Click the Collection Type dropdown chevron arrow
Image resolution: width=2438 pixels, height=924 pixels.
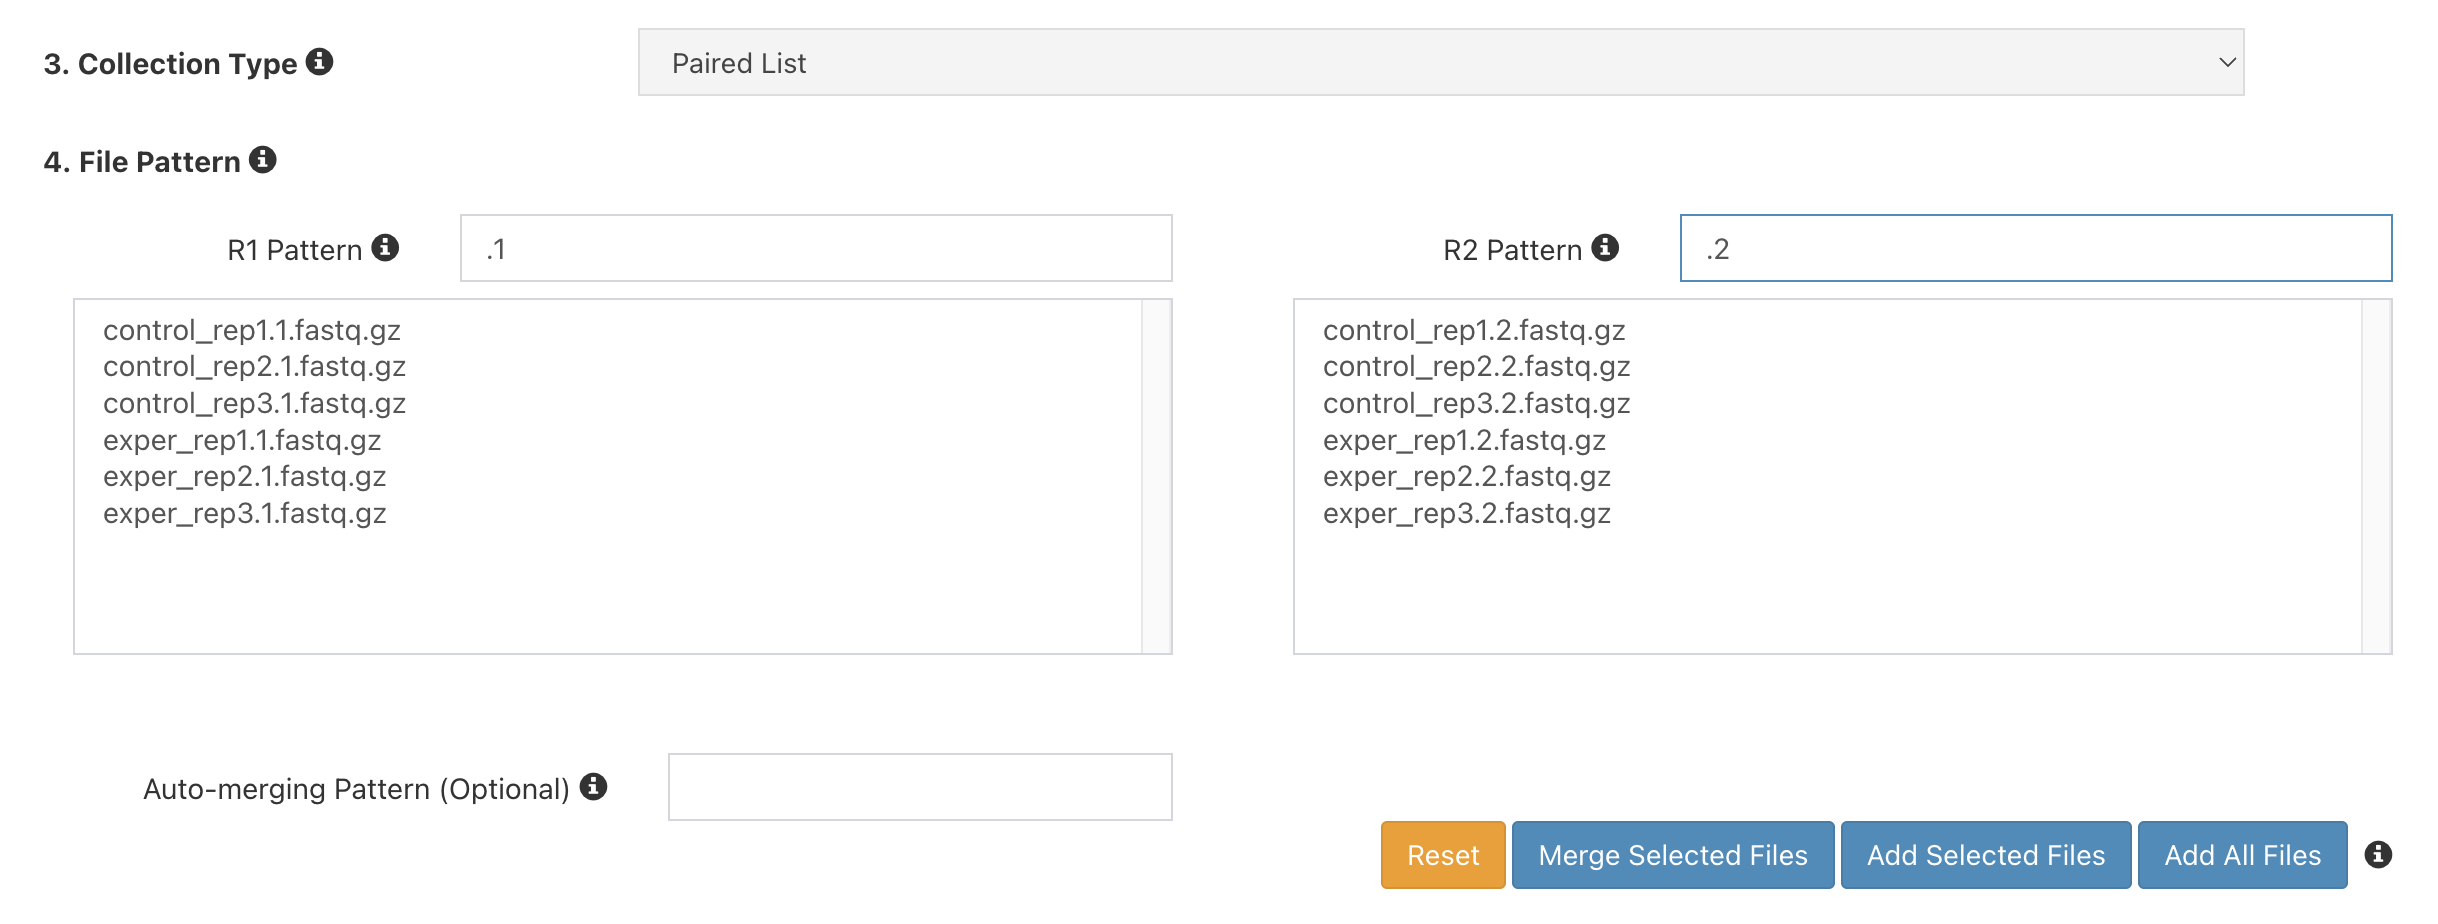point(2227,62)
